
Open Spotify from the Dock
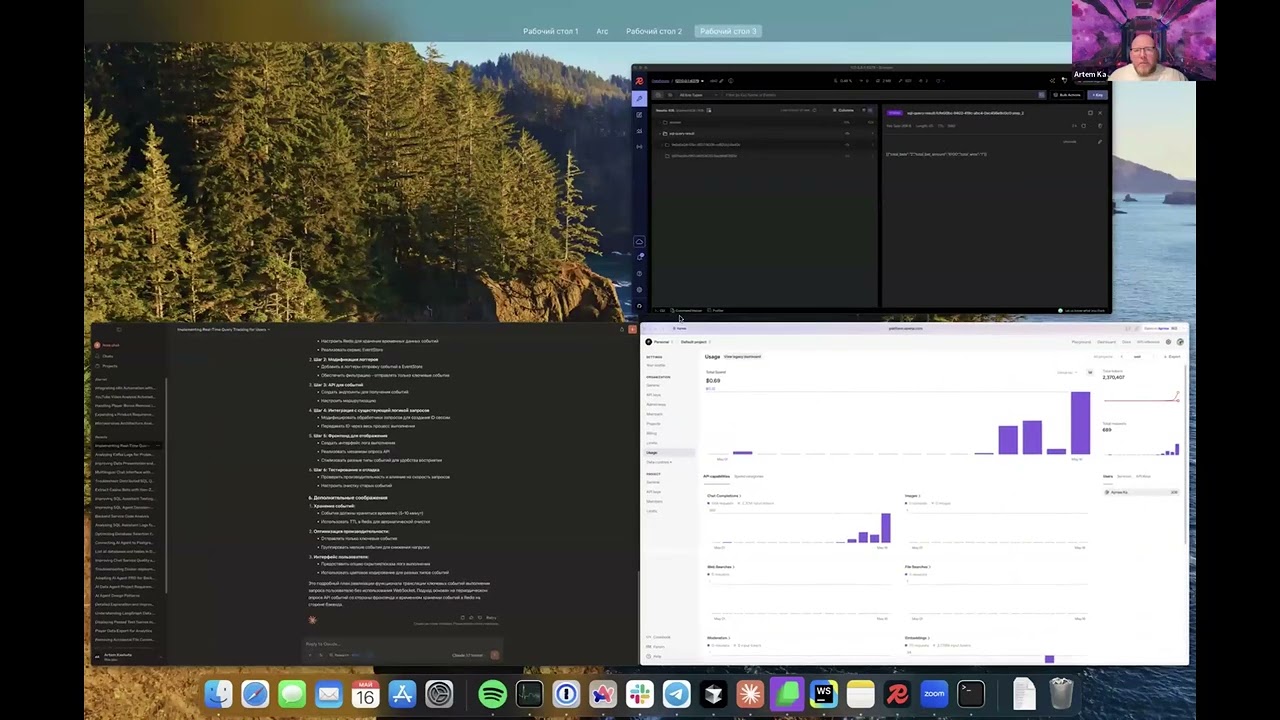click(492, 694)
